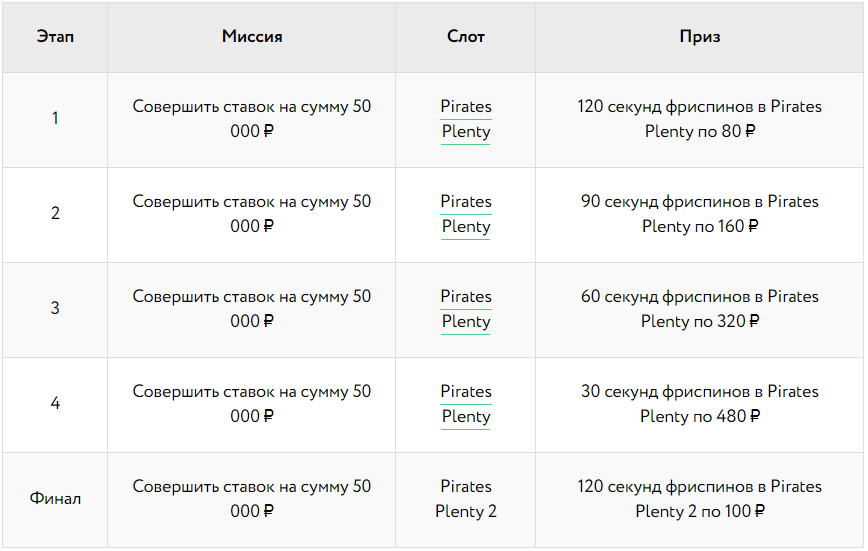
Task: Select the stage number 3 cell
Action: [x=55, y=309]
